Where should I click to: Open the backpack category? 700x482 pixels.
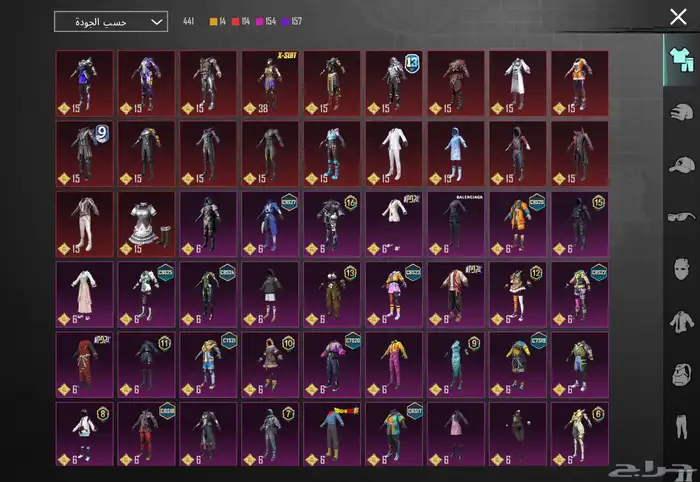[679, 376]
